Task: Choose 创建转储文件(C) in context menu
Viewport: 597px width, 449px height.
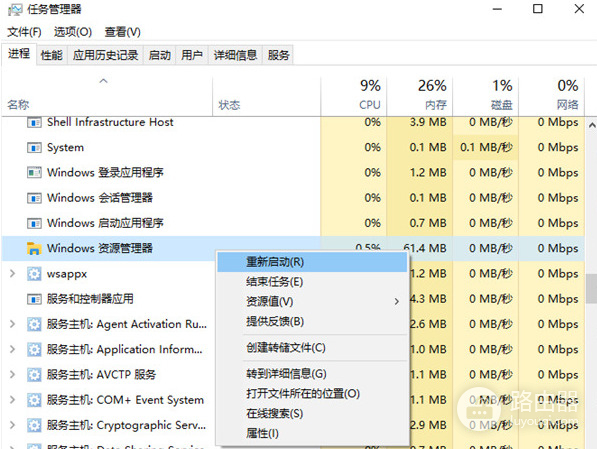Action: pos(312,348)
